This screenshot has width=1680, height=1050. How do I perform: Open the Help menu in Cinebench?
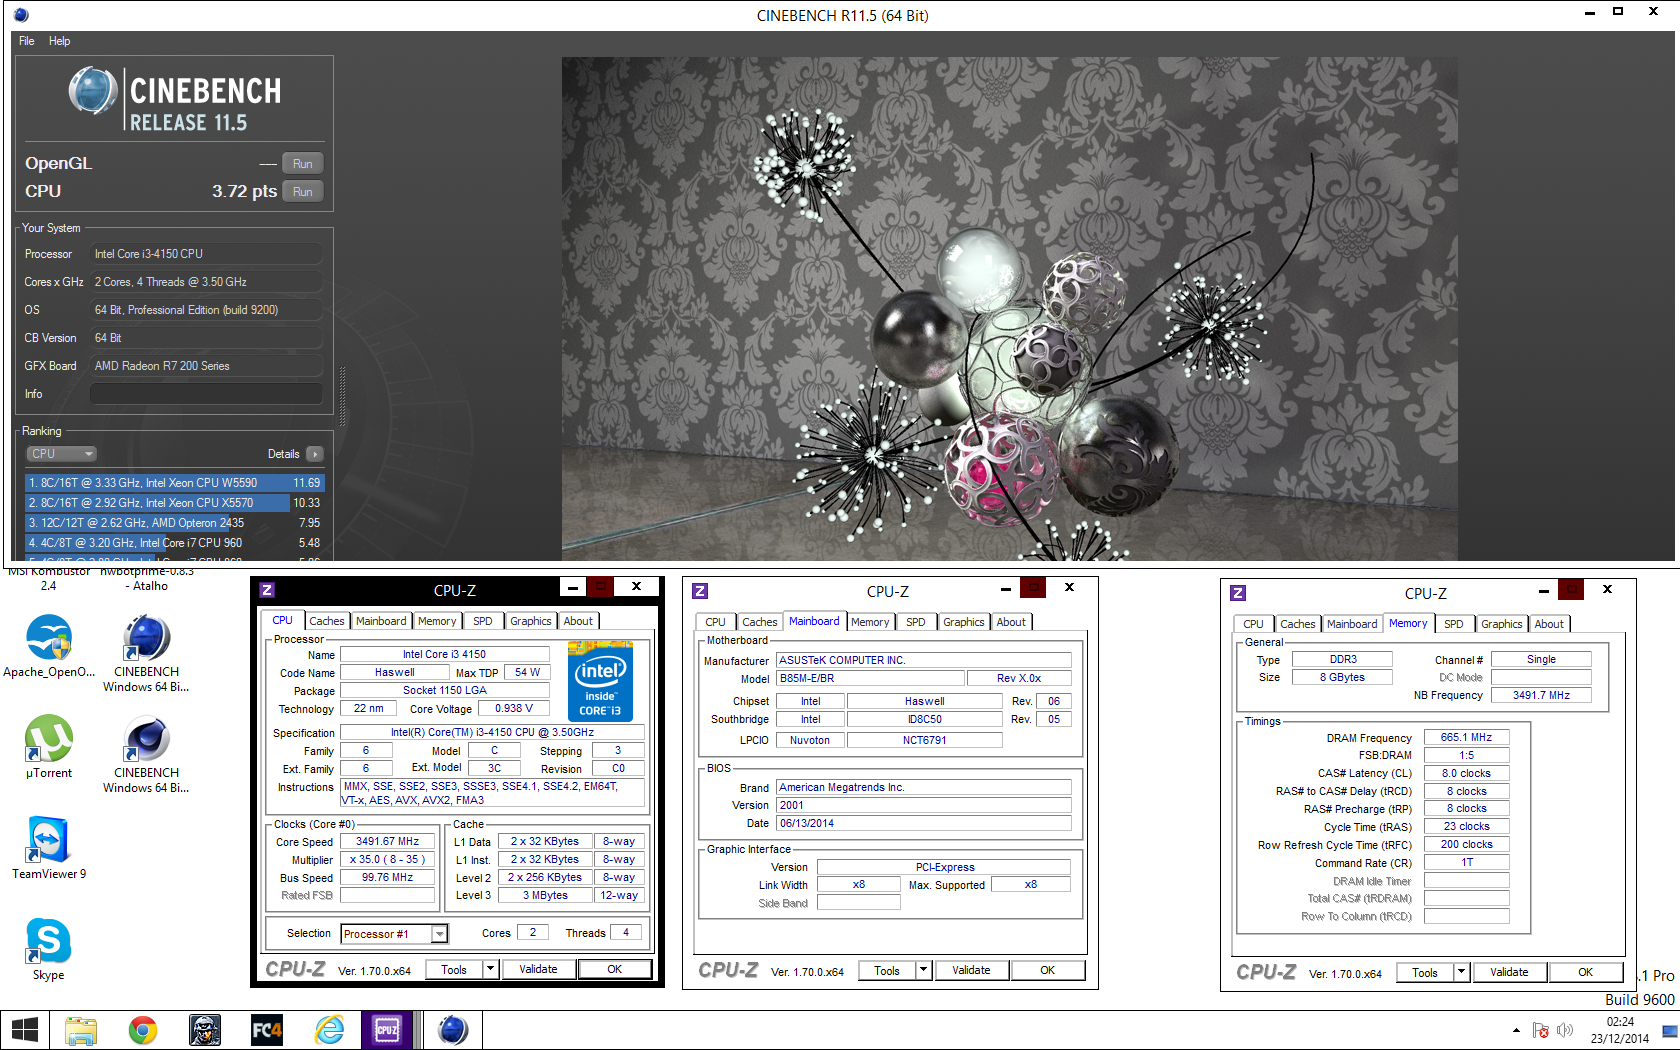[x=60, y=41]
